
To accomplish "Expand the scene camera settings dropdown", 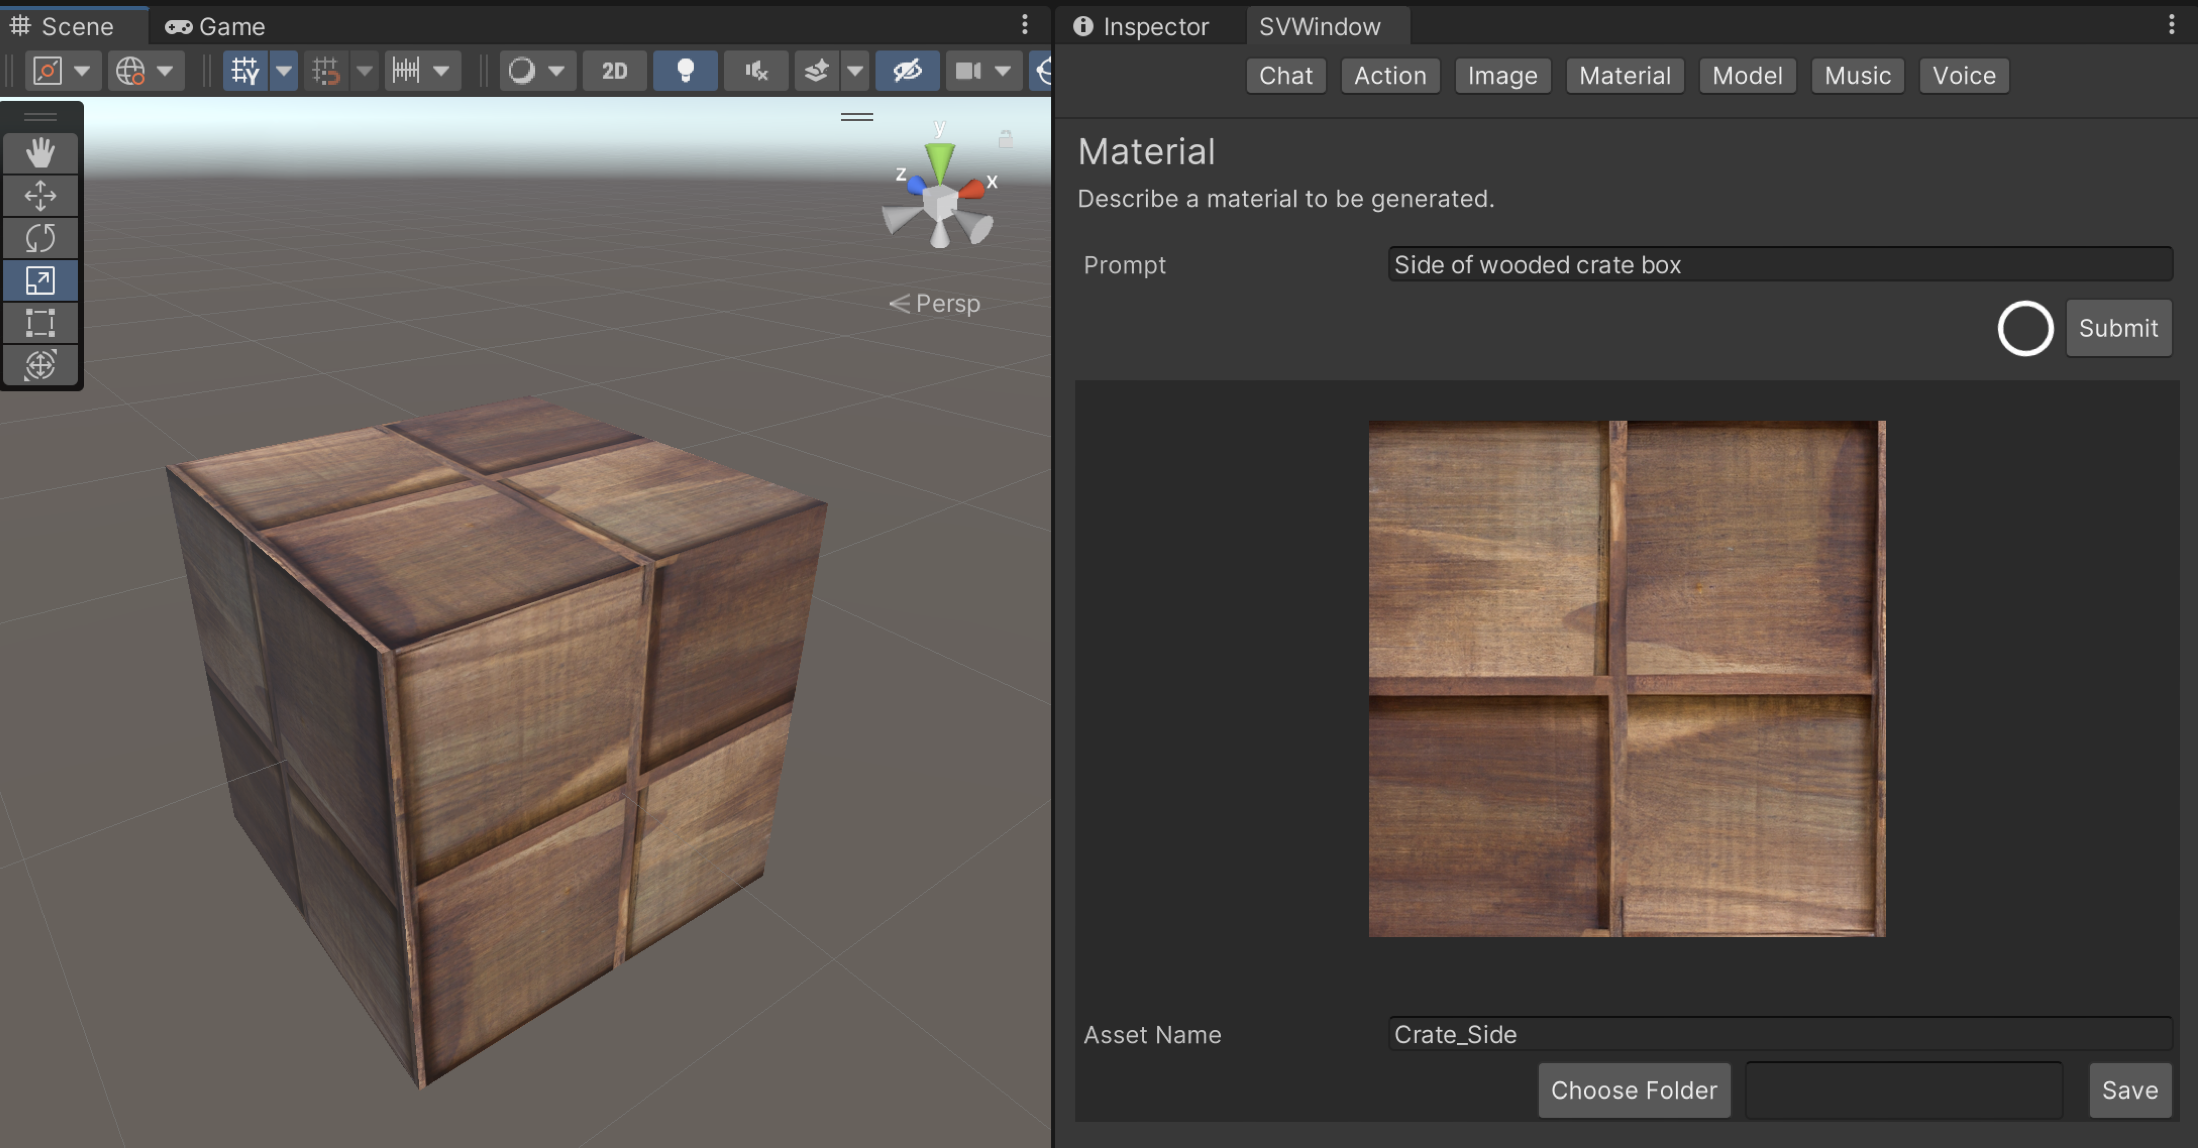I will coord(1003,71).
